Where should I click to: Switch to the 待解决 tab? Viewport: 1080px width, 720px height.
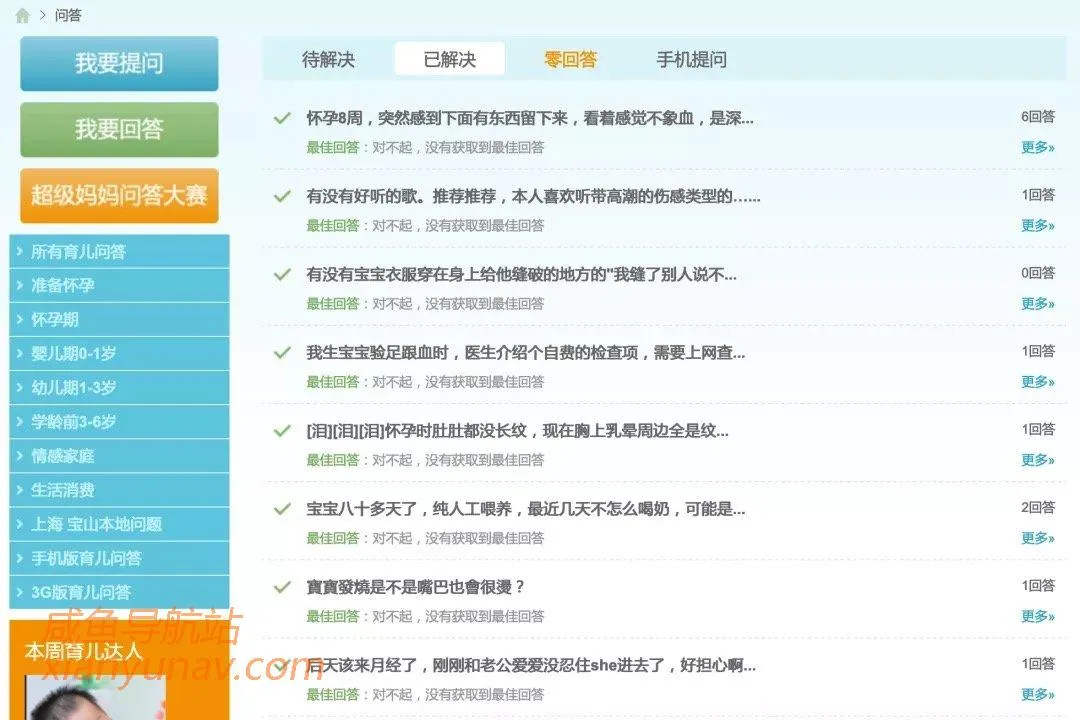tap(328, 60)
